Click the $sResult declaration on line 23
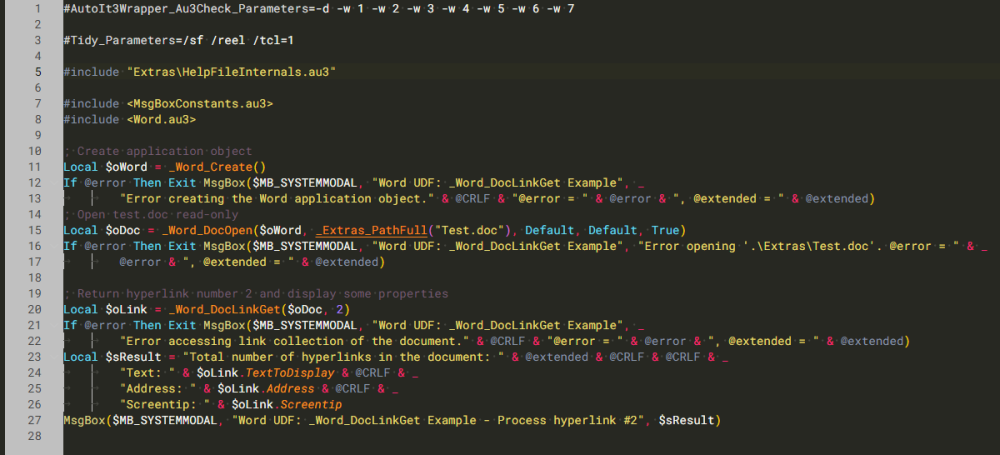The height and width of the screenshot is (455, 1000). pyautogui.click(x=133, y=357)
